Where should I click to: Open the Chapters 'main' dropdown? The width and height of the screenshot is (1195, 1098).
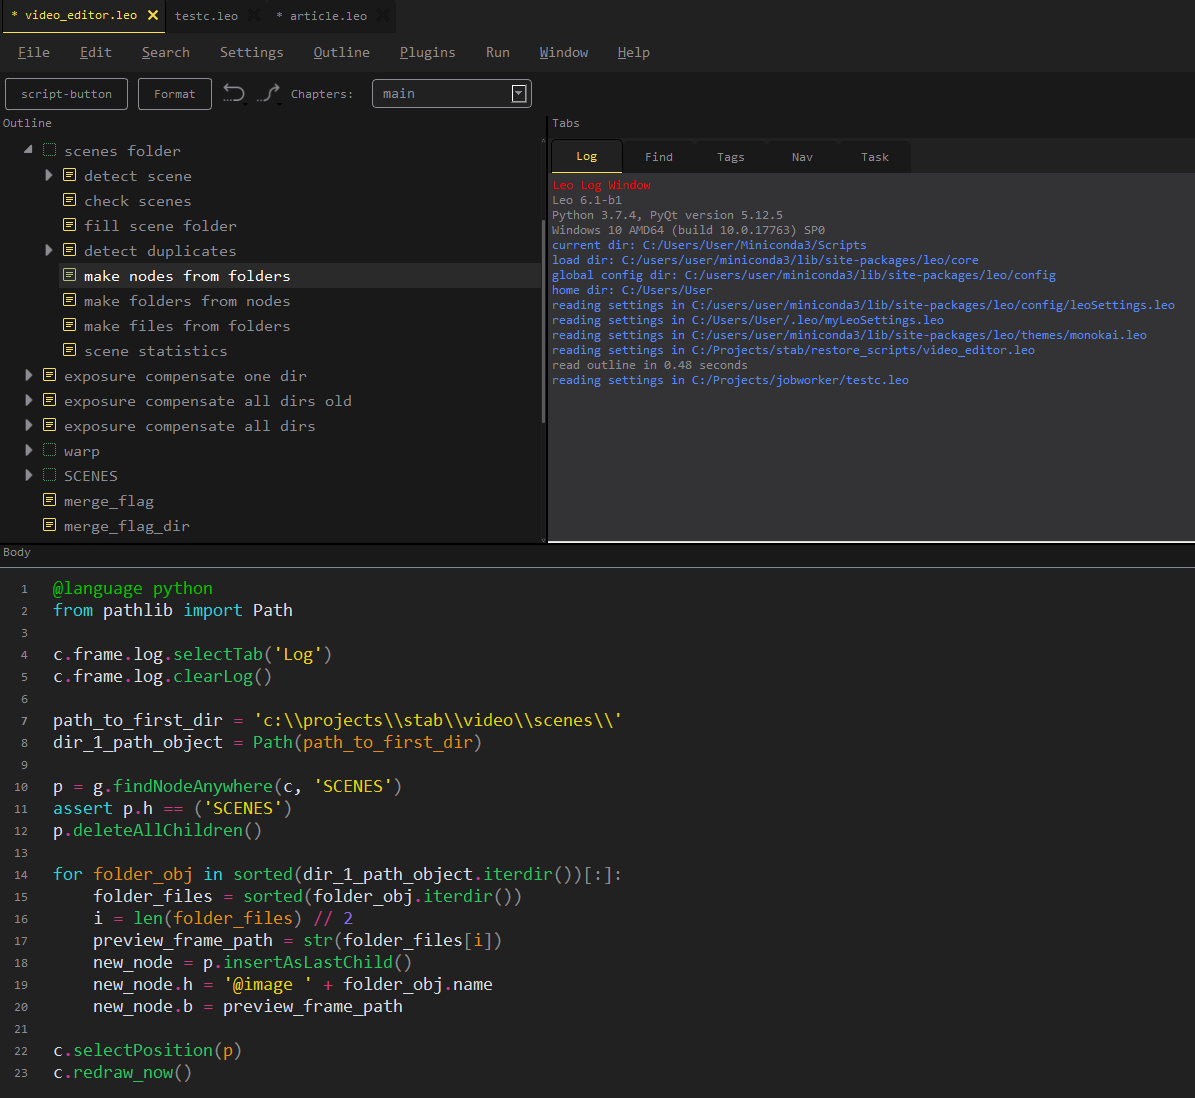pos(519,93)
